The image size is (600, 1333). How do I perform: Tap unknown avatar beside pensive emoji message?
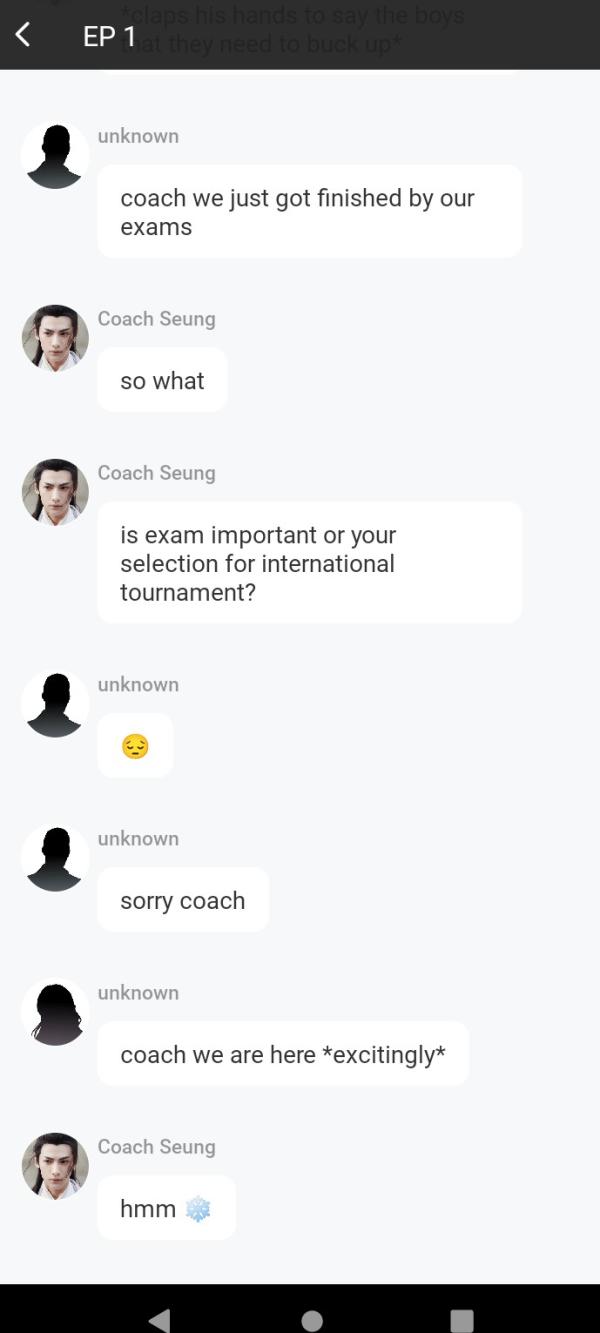pos(55,704)
